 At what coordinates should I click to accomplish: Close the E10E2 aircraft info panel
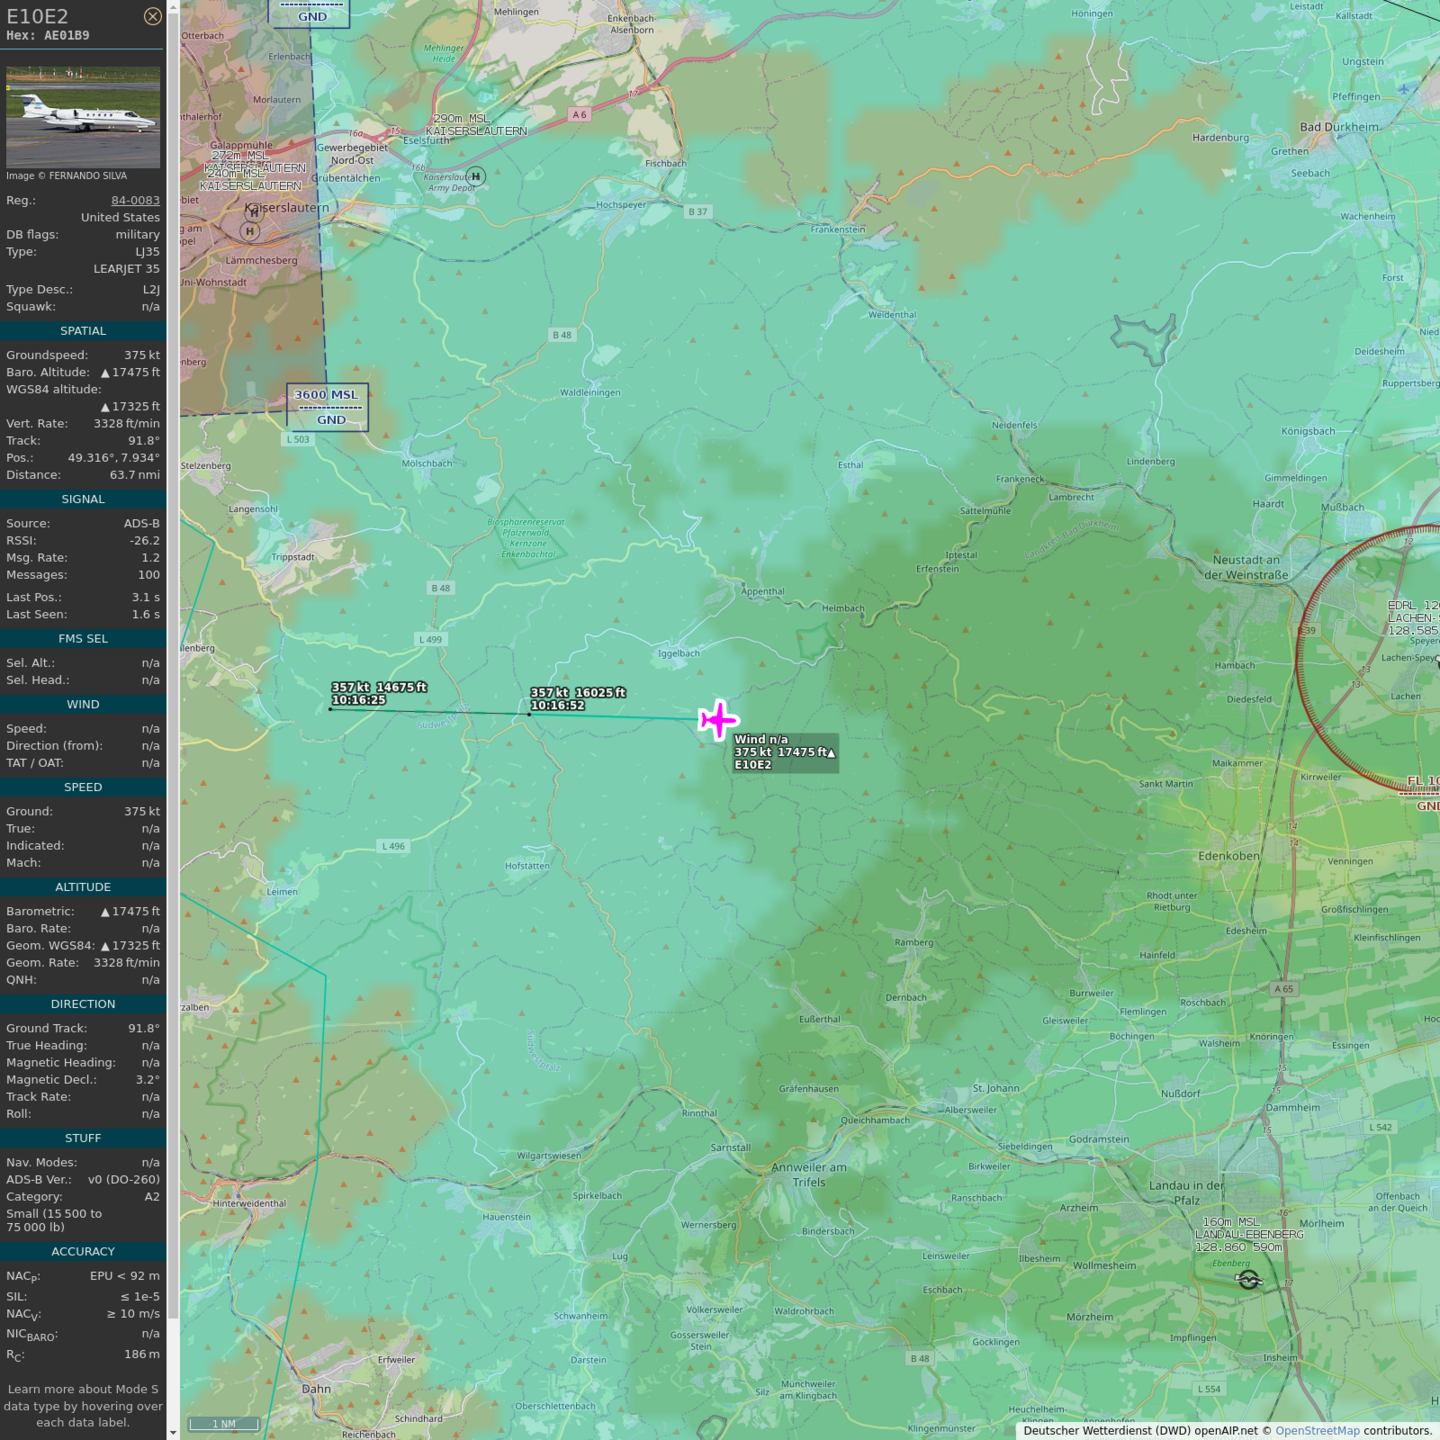(x=152, y=16)
